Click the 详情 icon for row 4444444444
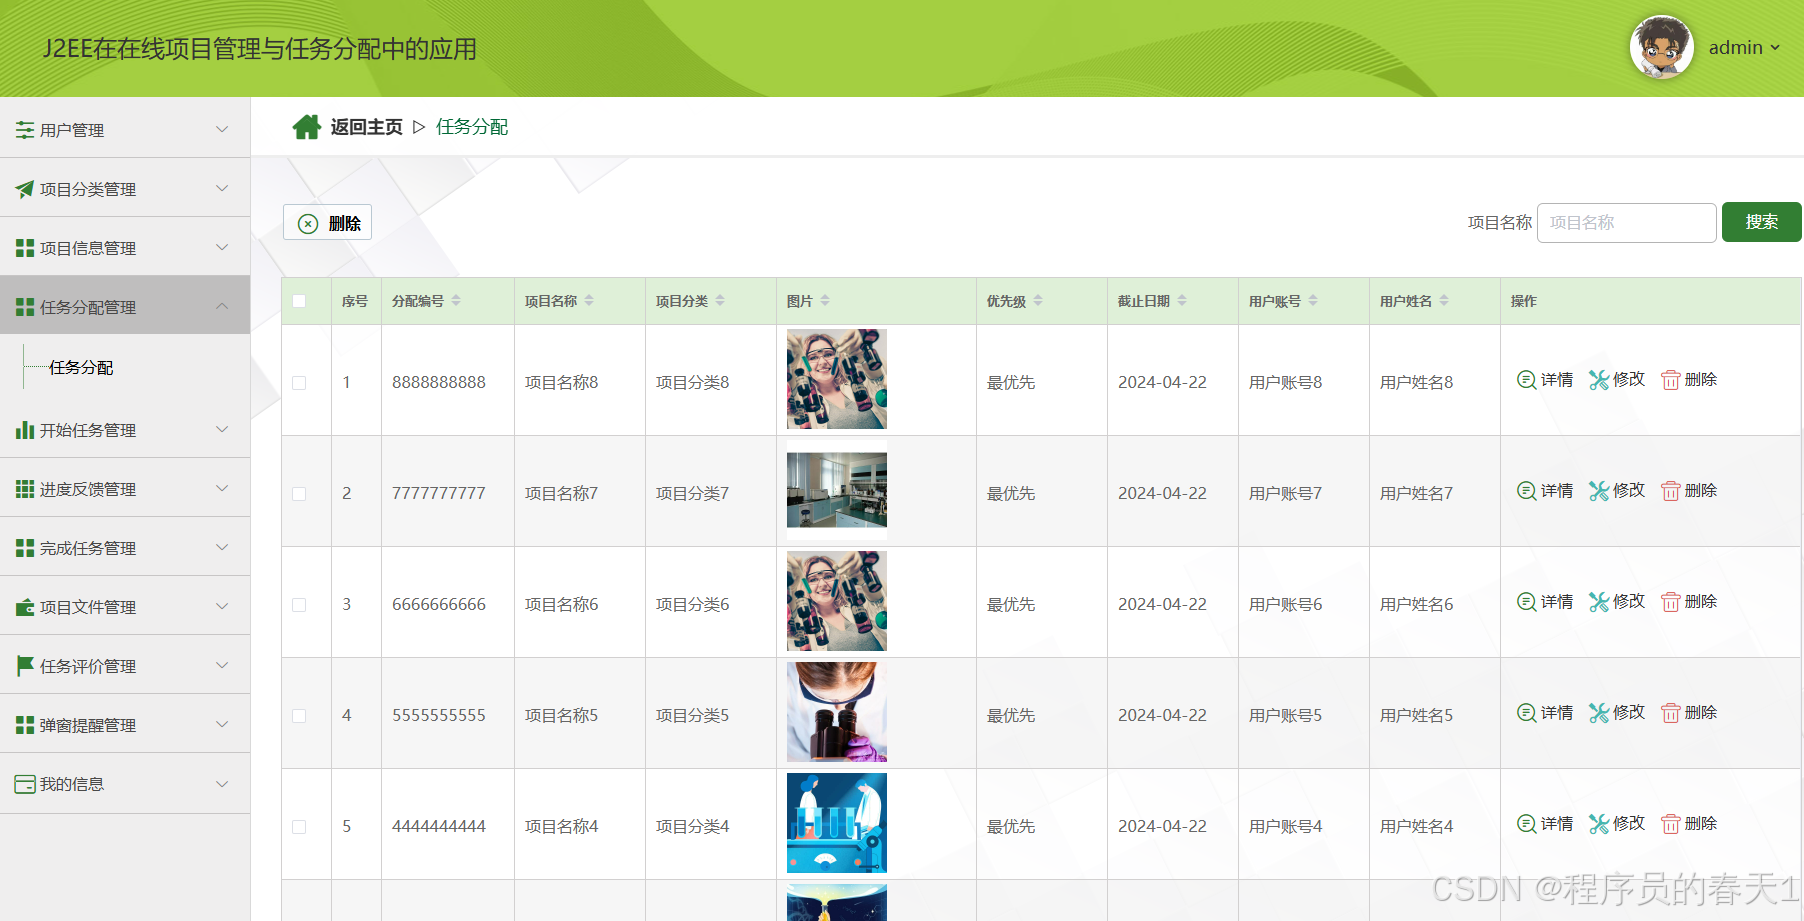Screen dimensions: 1804x921 pos(1526,824)
